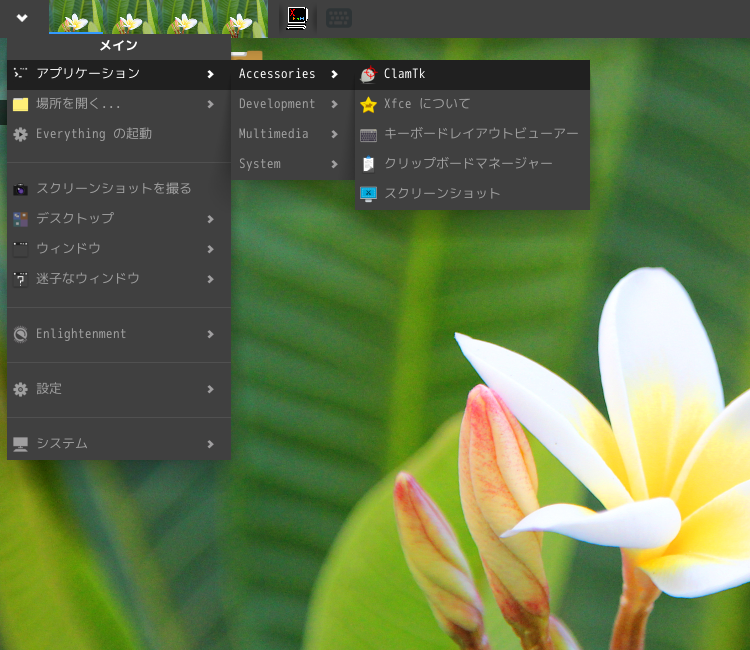Select the アプリケーション menu entry
Screen dimensions: 750x650
pyautogui.click(x=119, y=74)
